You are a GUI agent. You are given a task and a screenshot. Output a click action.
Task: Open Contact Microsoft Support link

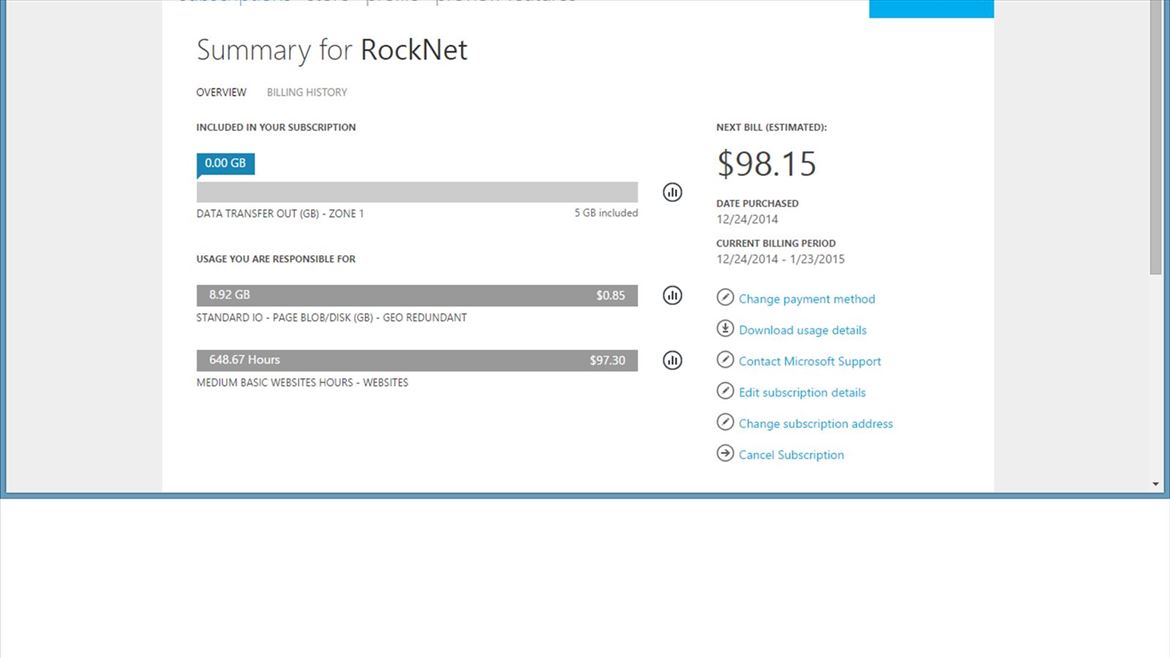810,361
